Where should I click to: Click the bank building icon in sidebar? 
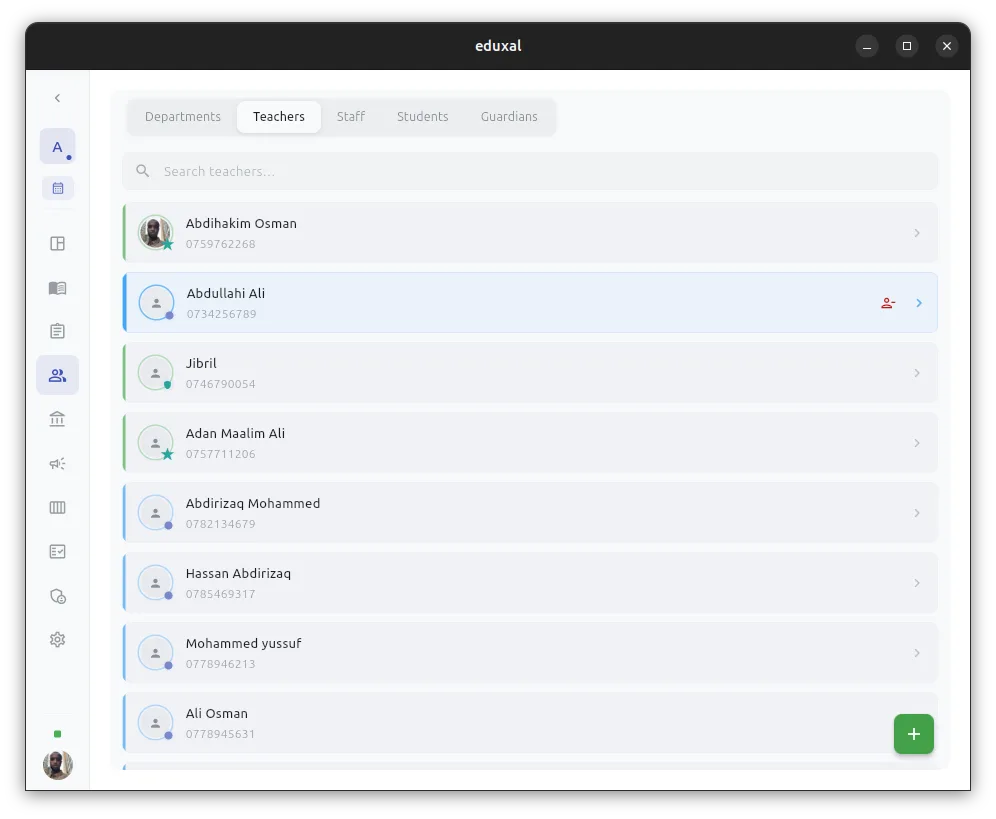(x=57, y=419)
